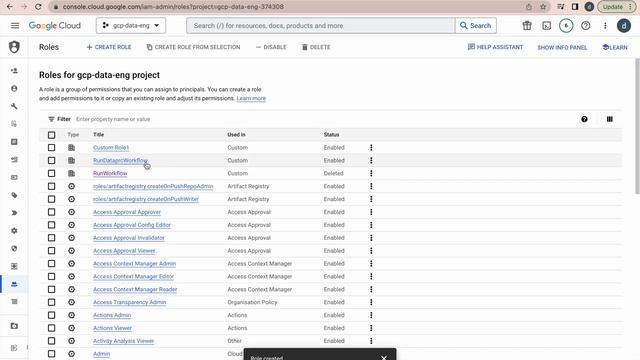Check the RunWorkflow checkbox

click(x=51, y=173)
